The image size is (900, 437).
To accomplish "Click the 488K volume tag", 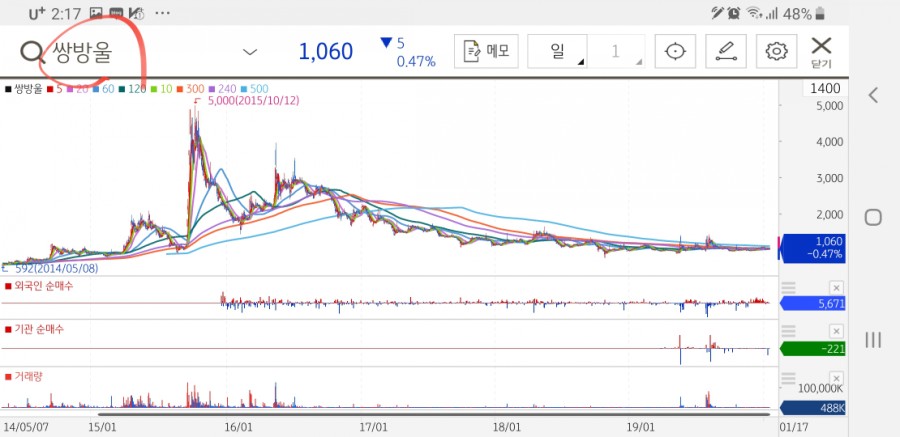I will click(813, 408).
